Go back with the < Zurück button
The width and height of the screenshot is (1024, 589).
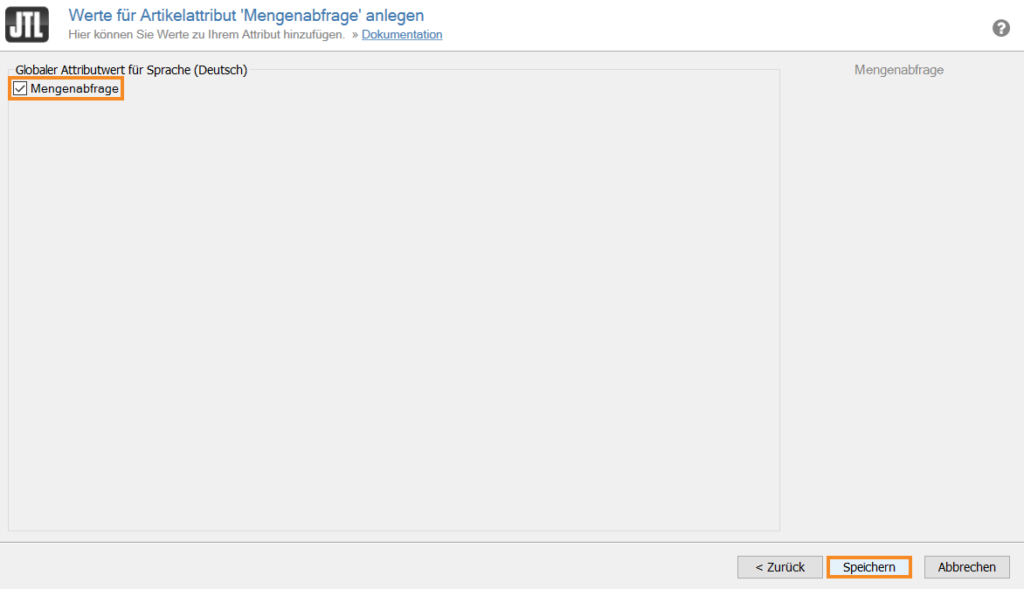point(779,567)
